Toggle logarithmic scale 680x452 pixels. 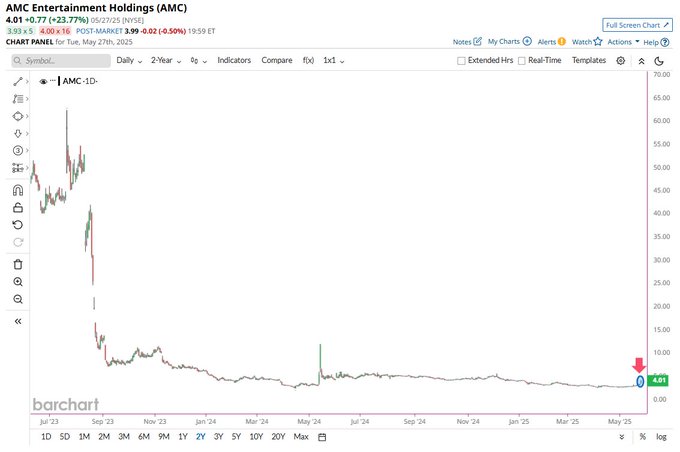661,437
